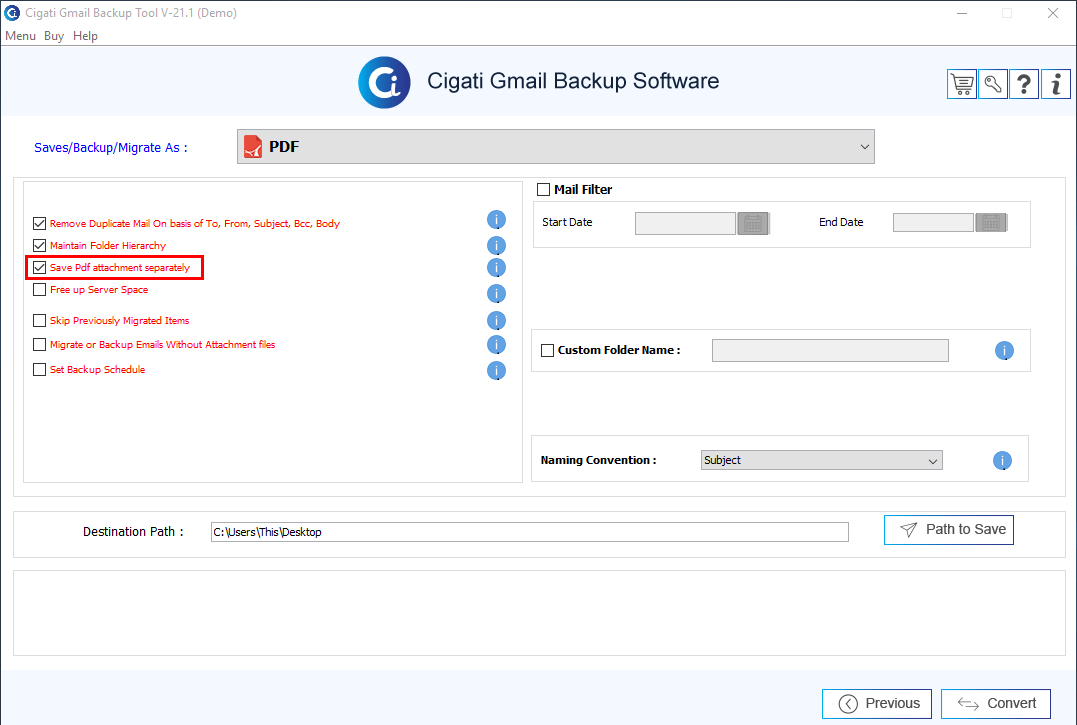Open the Naming Convention Subject dropdown
Screen dimensions: 1077x725
click(x=821, y=460)
